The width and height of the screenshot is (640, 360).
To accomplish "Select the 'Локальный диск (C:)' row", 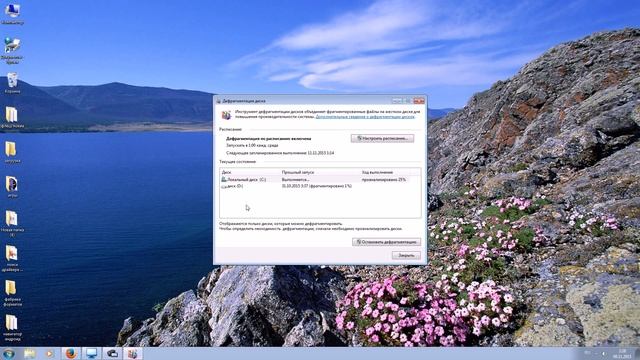I will pyautogui.click(x=320, y=179).
